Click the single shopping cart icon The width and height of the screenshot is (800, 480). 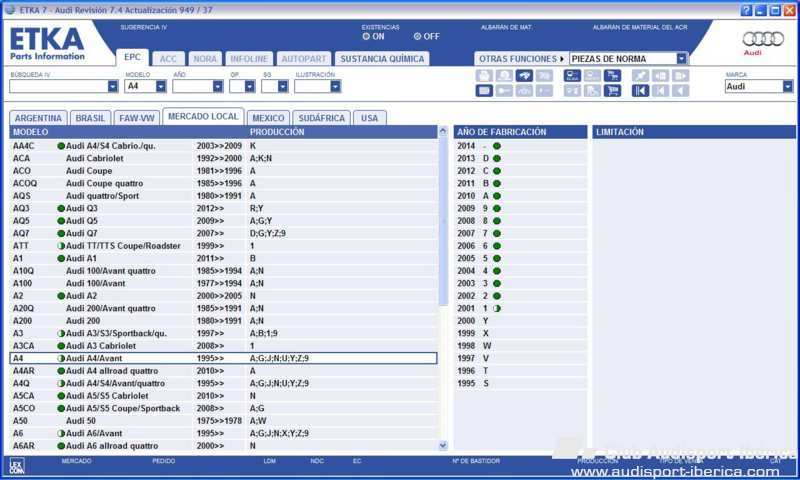612,91
